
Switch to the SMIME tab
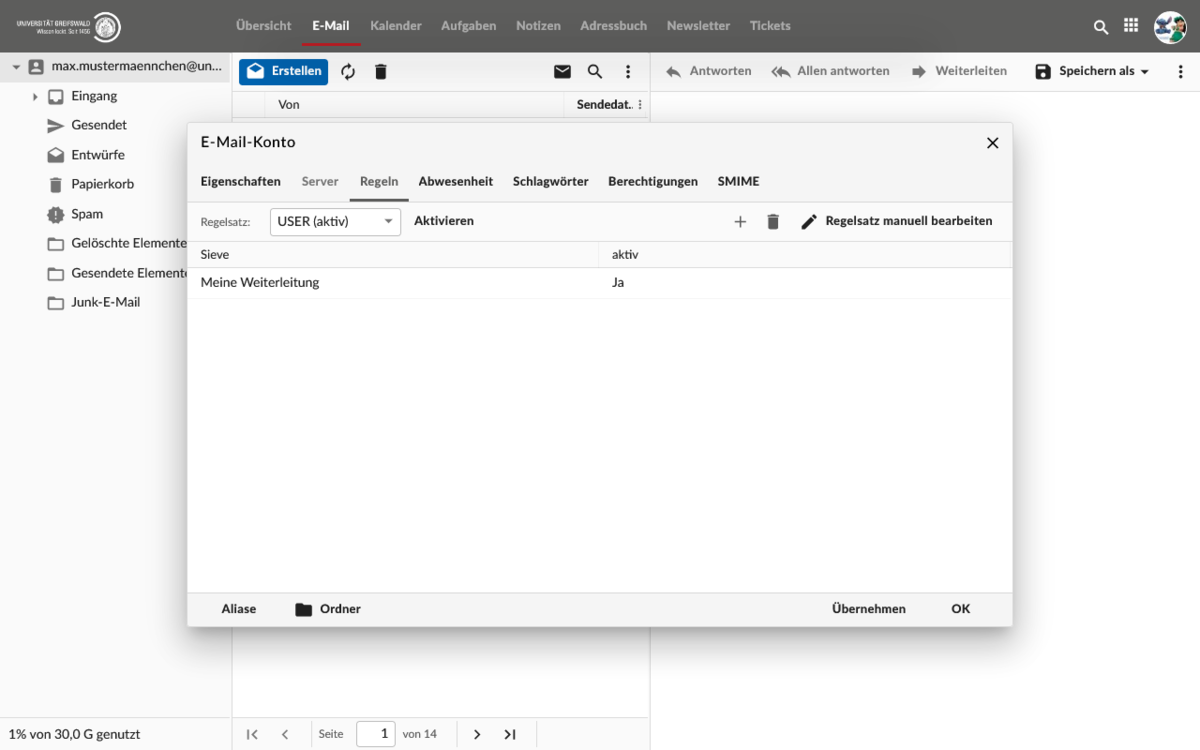[738, 182]
